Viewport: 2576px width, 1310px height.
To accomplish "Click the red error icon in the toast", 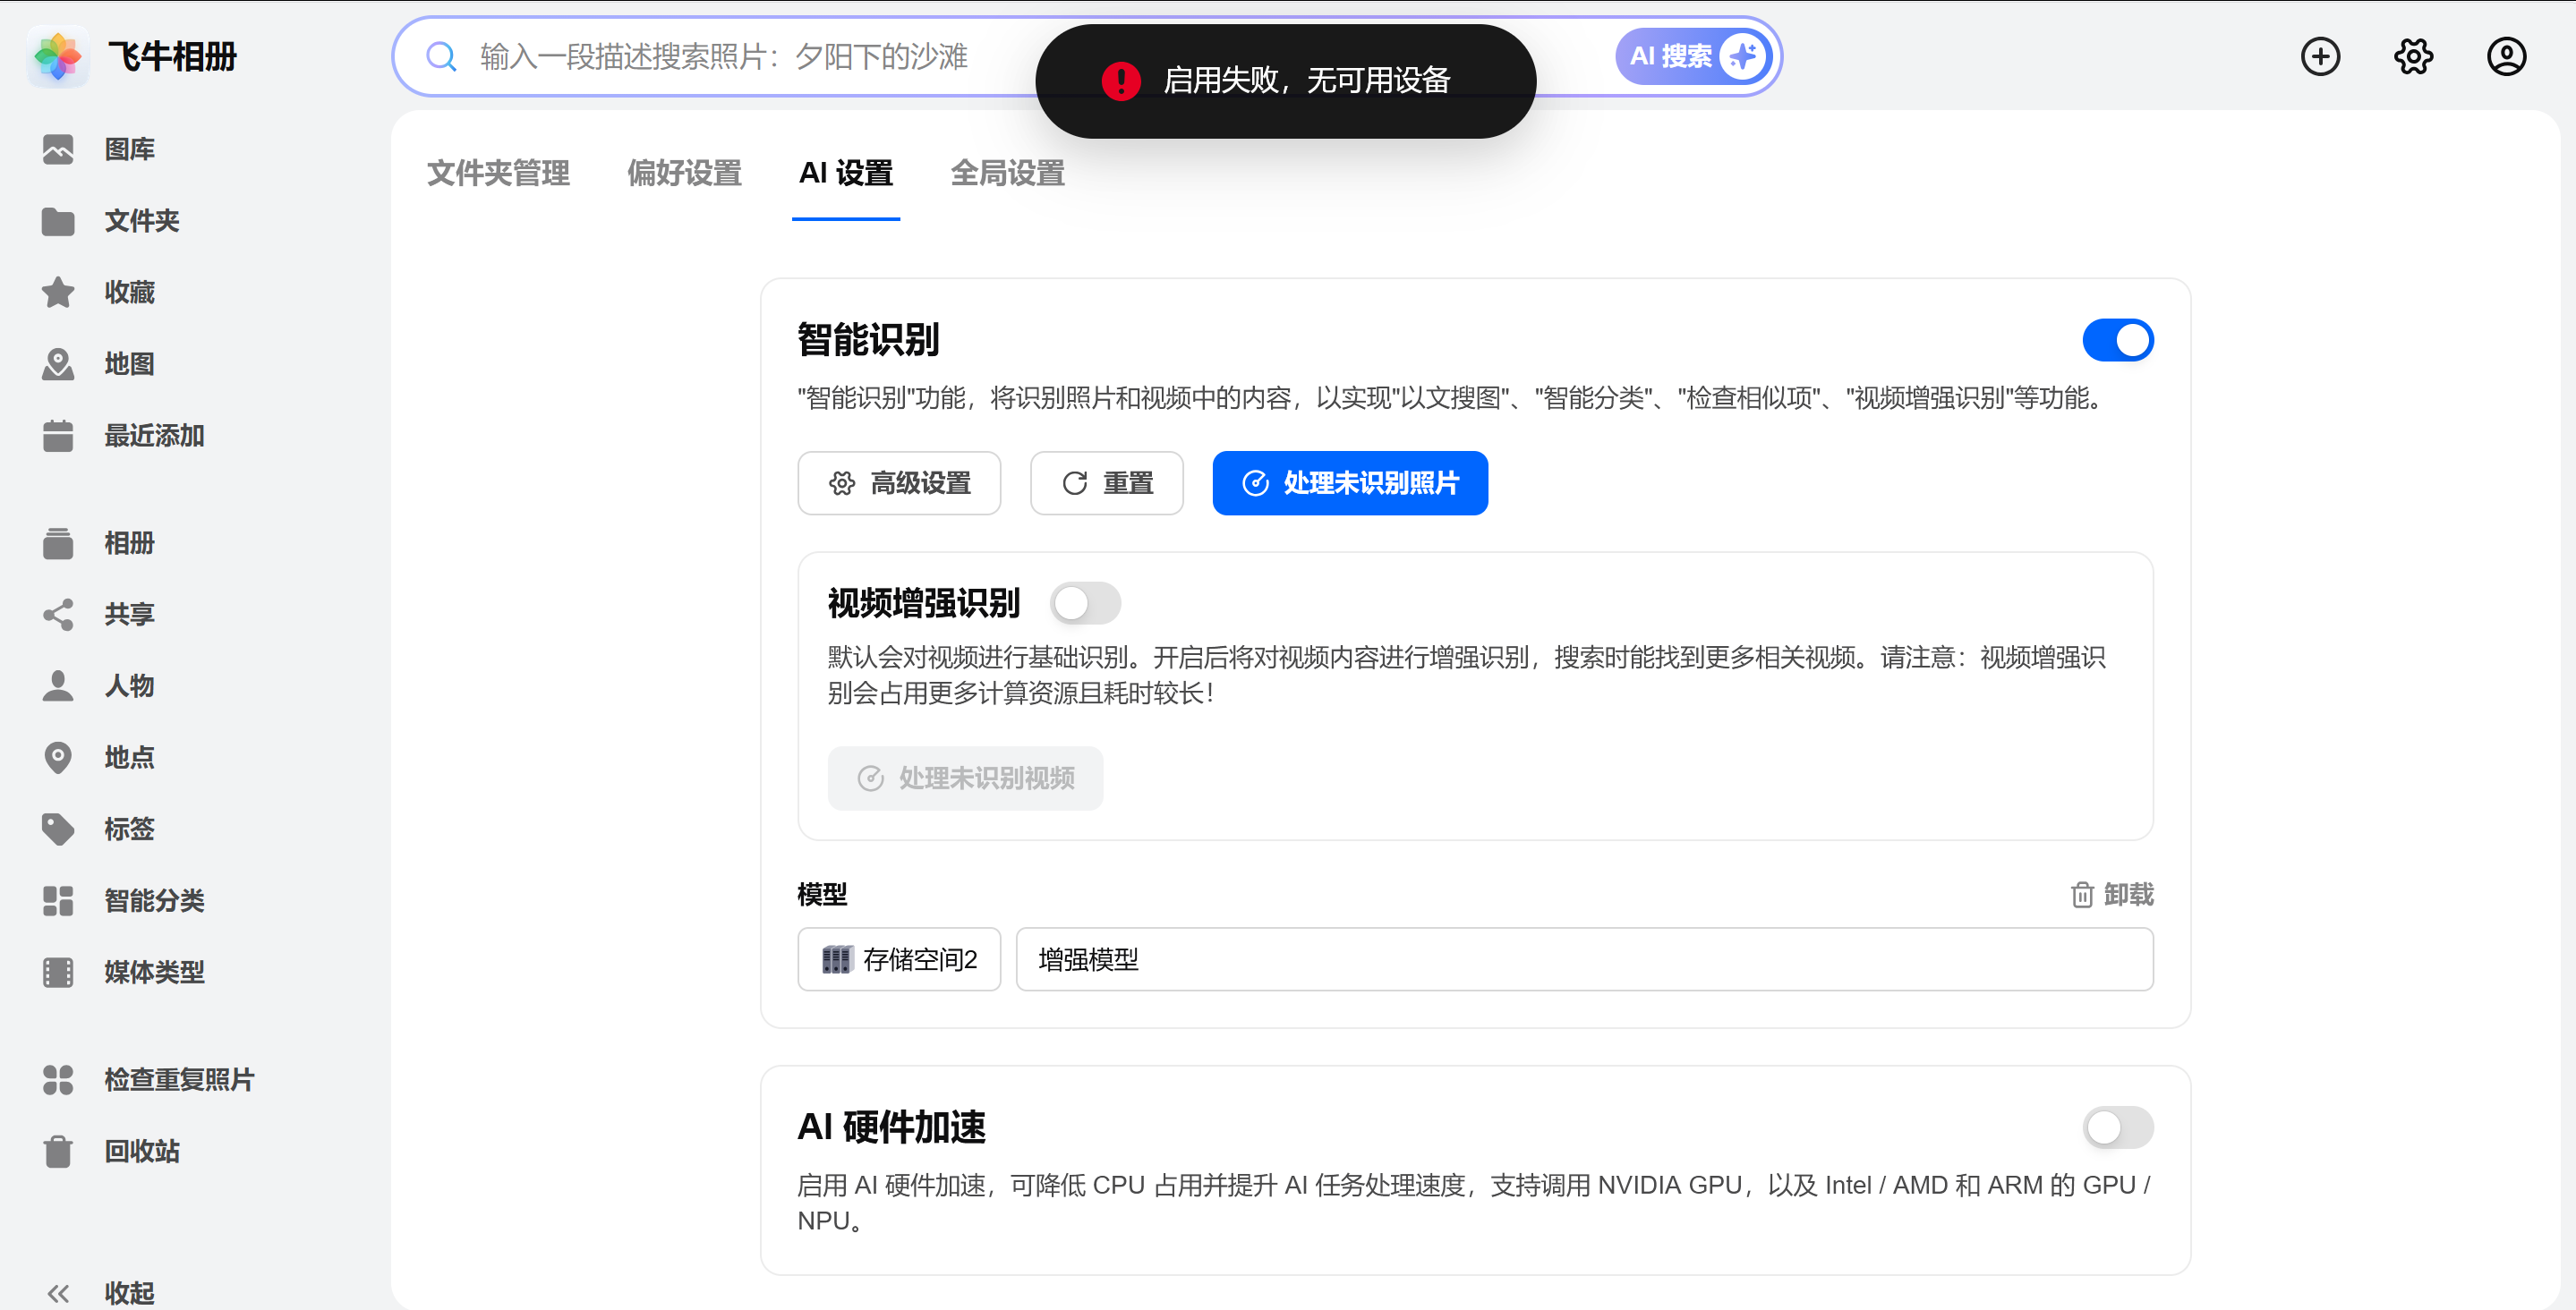I will tap(1120, 81).
